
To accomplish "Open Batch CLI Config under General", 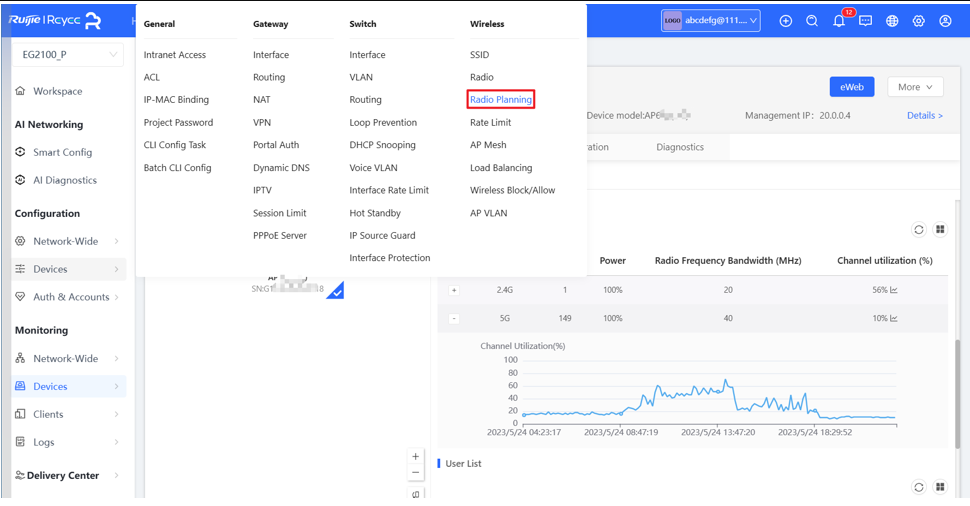I will pos(178,168).
